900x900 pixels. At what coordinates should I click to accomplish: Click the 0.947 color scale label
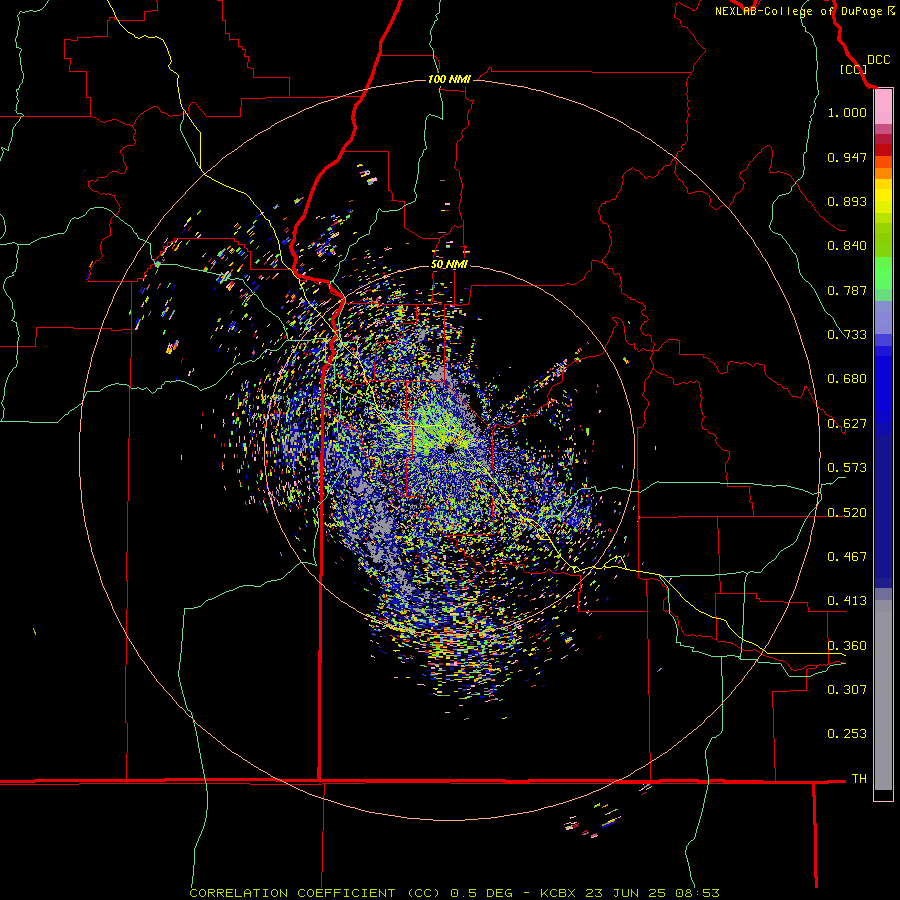click(x=847, y=157)
